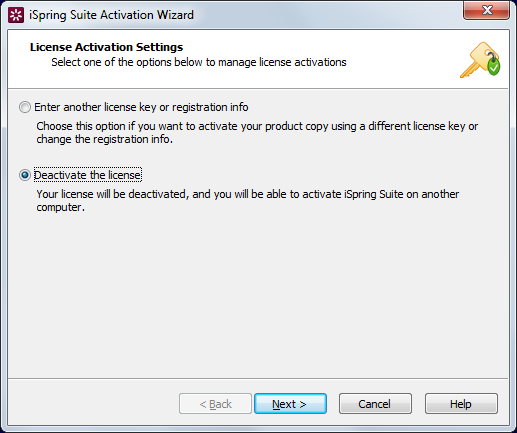Select the Enter another license key radio button
Viewport: 517px width, 433px height.
coord(25,107)
